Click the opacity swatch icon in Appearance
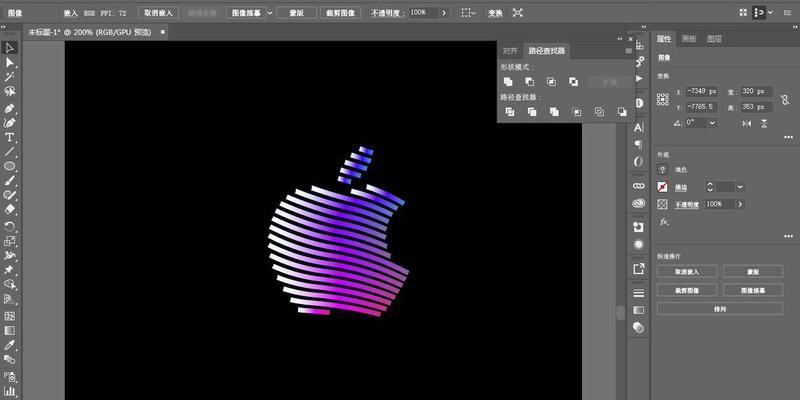This screenshot has height=400, width=800. (x=663, y=204)
